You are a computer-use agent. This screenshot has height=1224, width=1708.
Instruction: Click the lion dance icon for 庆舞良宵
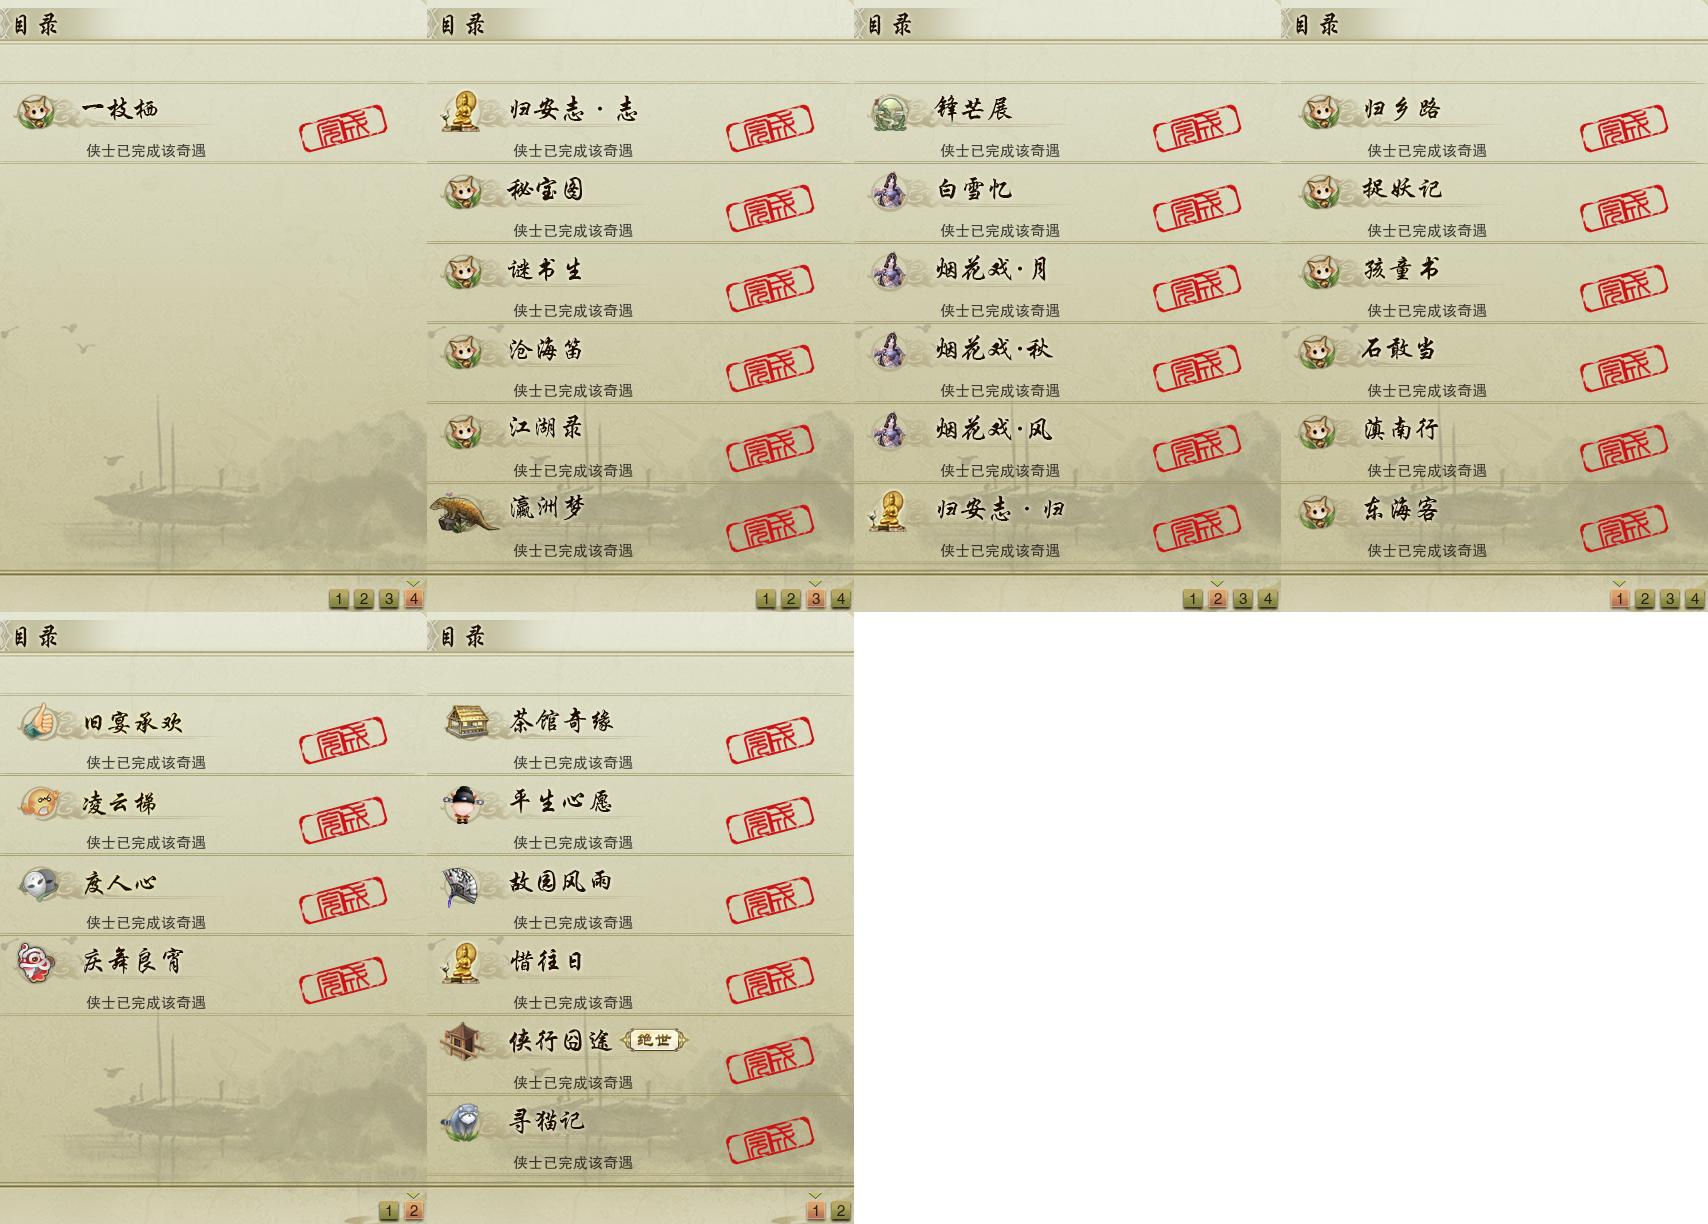36,962
